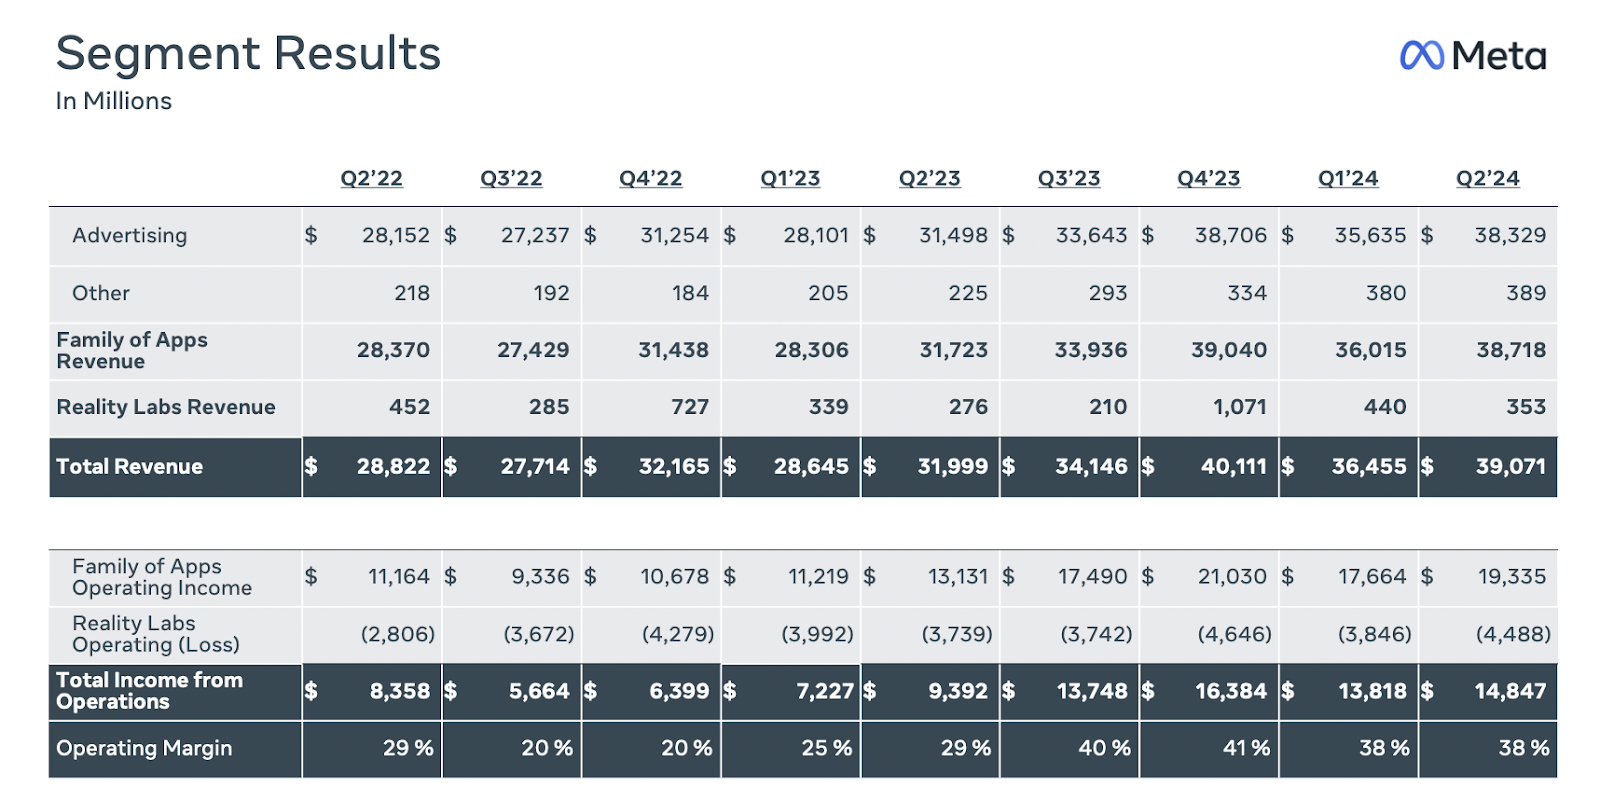1600x800 pixels.
Task: Click the Q4'23 column header
Action: tap(1208, 179)
